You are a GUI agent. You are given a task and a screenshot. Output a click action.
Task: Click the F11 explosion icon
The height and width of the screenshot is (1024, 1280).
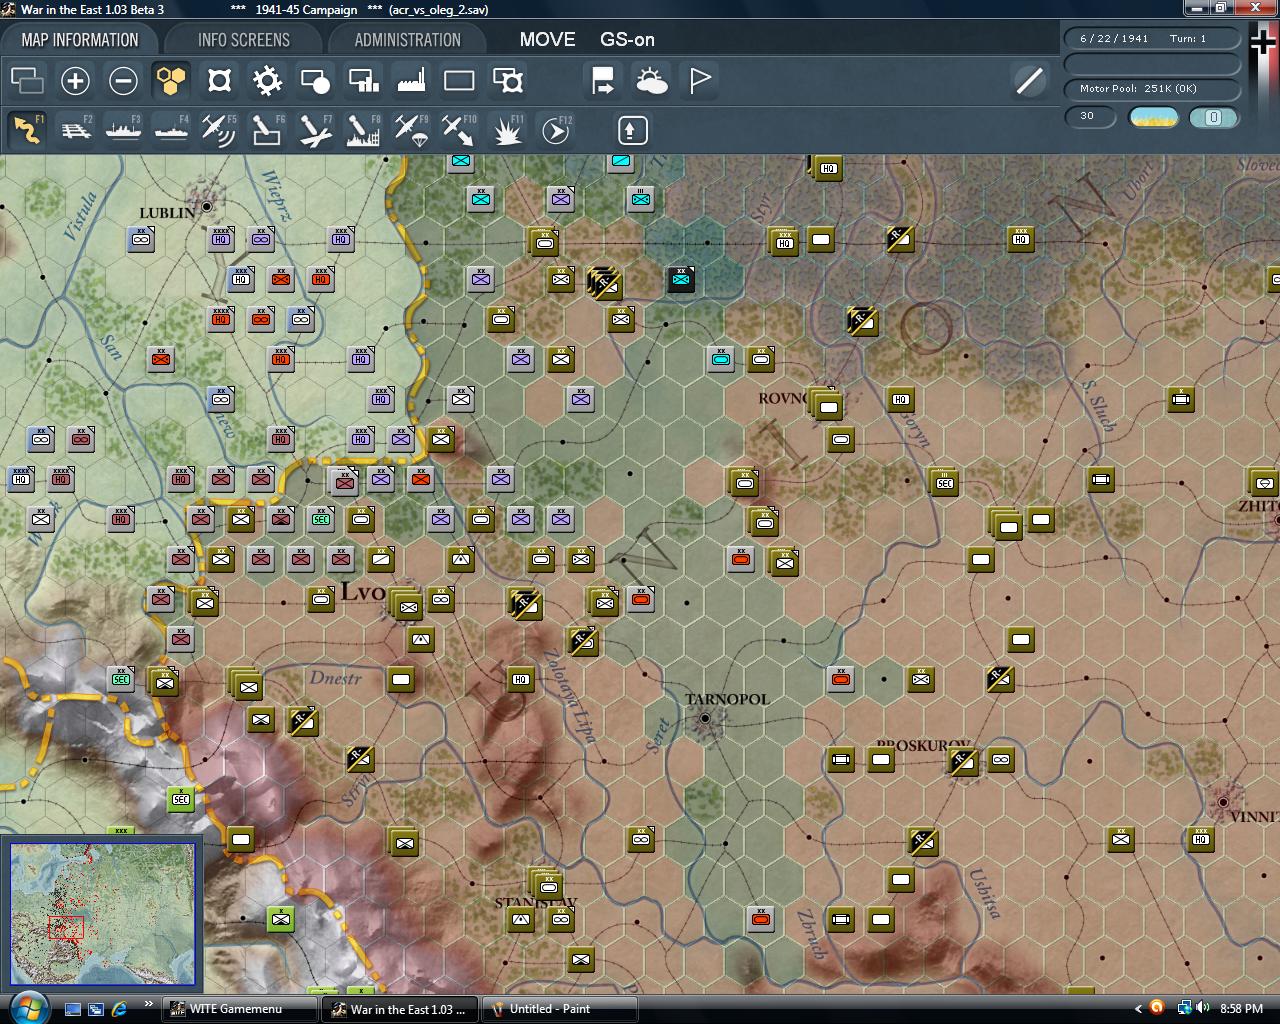(x=508, y=130)
